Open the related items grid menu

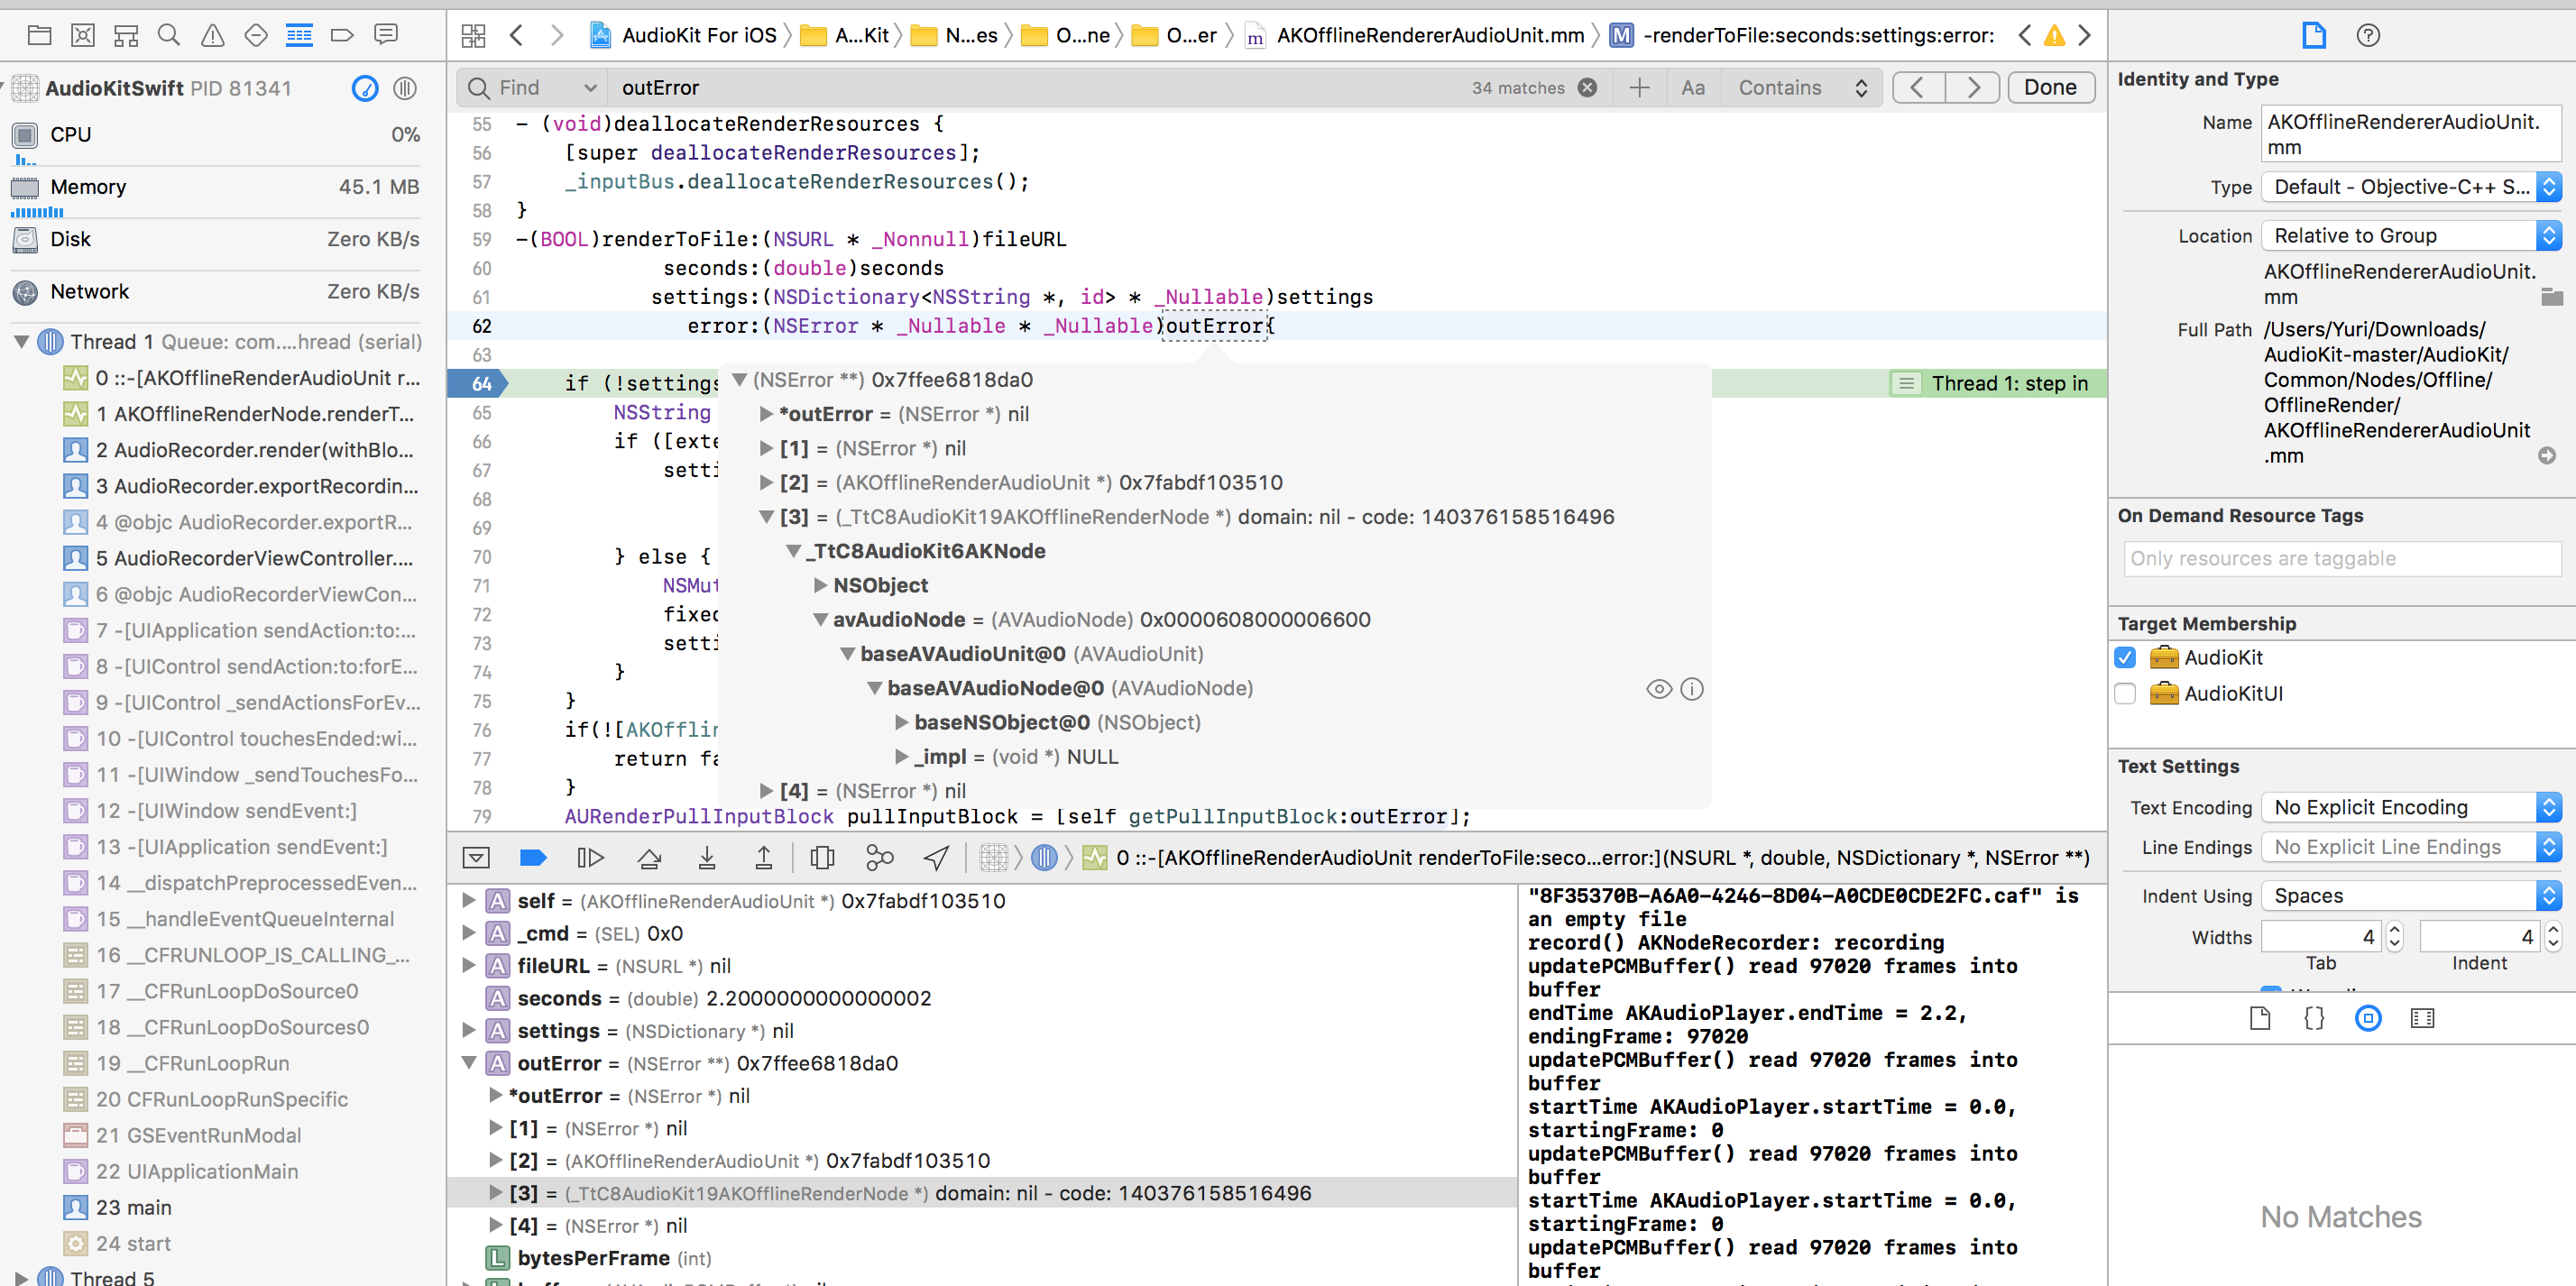click(473, 36)
